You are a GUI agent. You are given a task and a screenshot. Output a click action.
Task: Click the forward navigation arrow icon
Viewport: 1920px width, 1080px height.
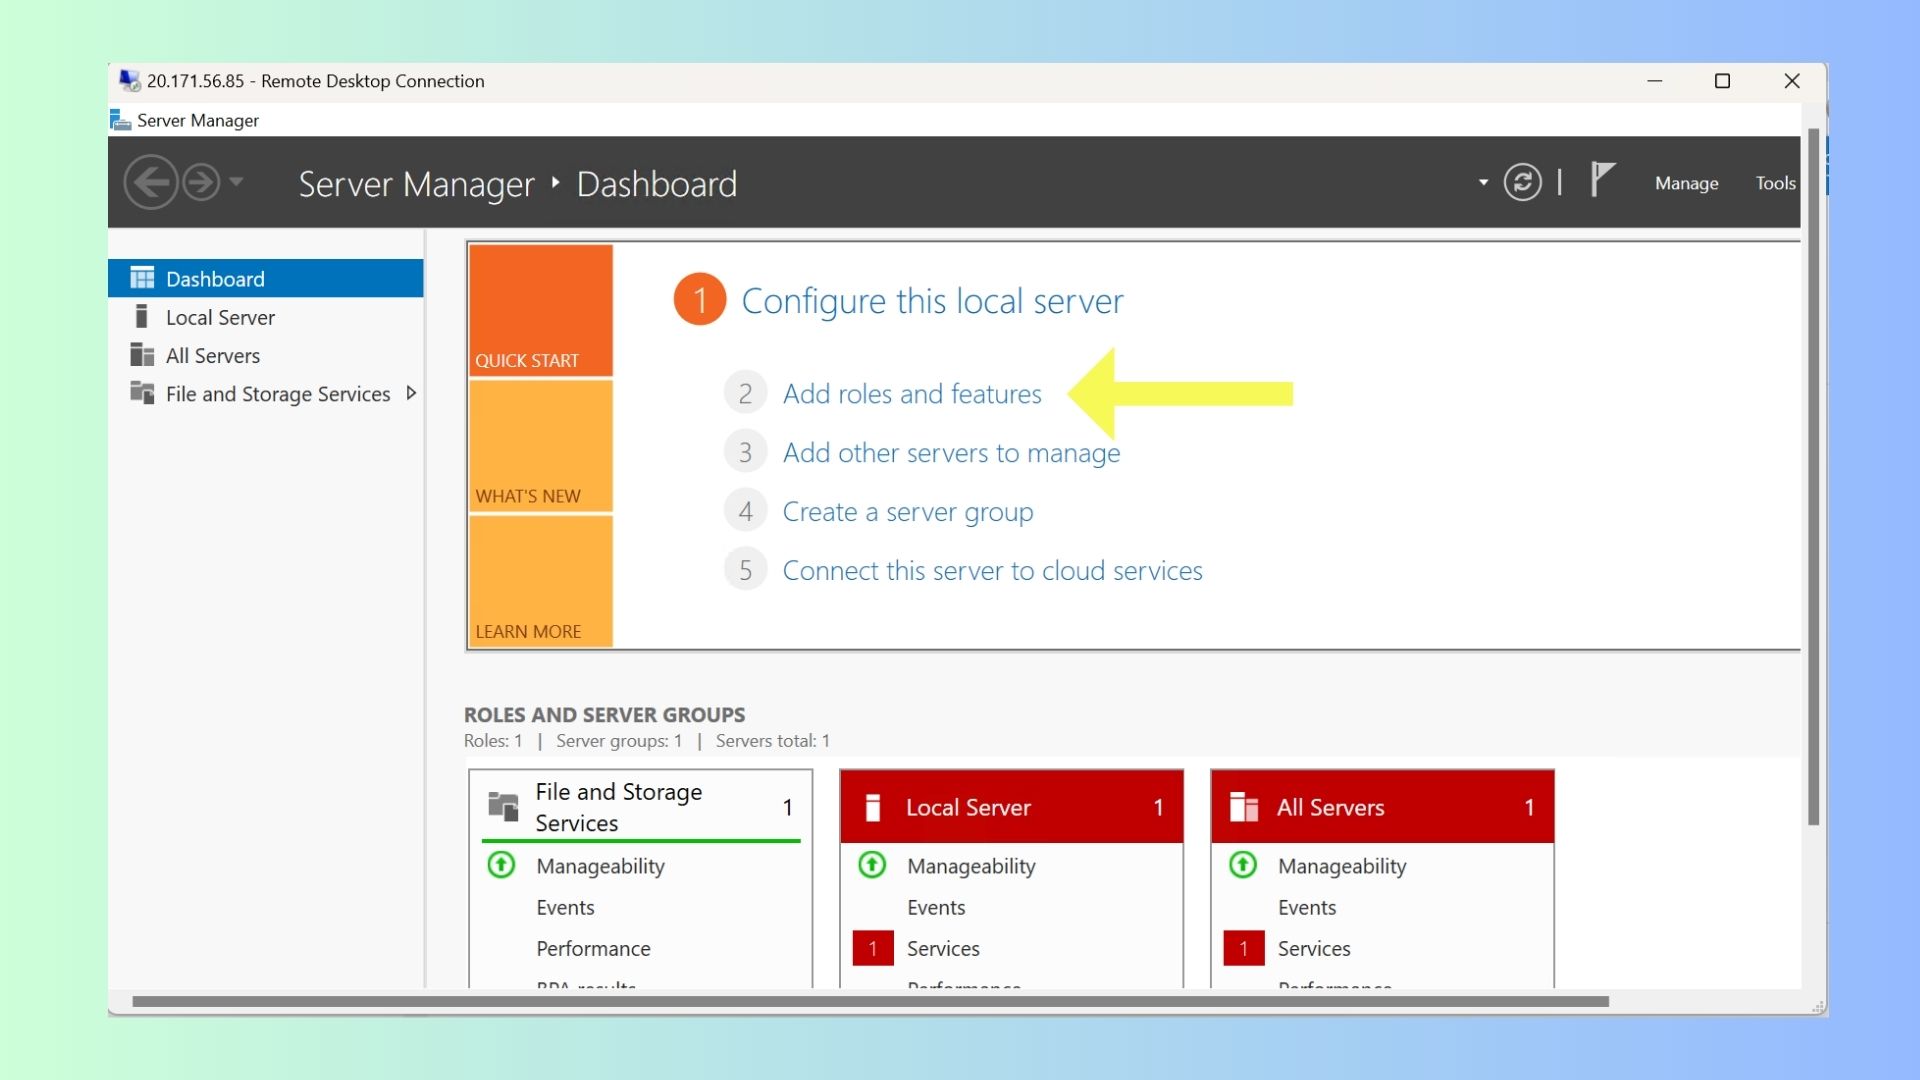pyautogui.click(x=201, y=183)
